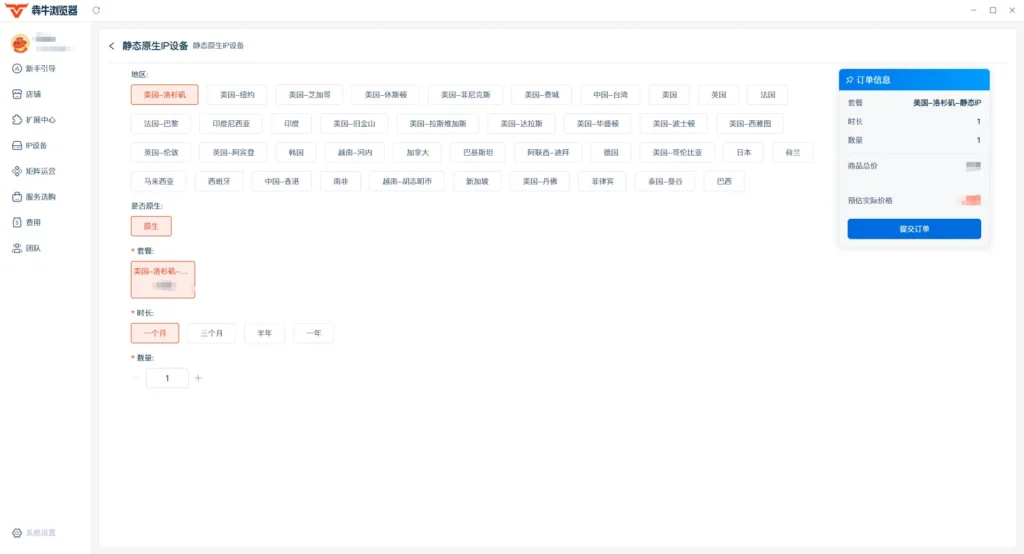The image size is (1024, 554).
Task: Open 团队 team item in sidebar
Action: 27,248
